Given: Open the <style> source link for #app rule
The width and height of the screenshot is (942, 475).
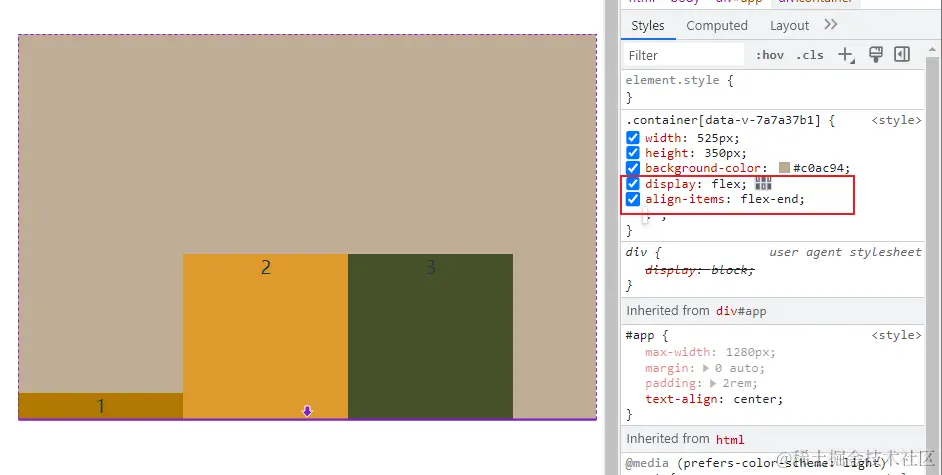Looking at the screenshot, I should coord(896,335).
